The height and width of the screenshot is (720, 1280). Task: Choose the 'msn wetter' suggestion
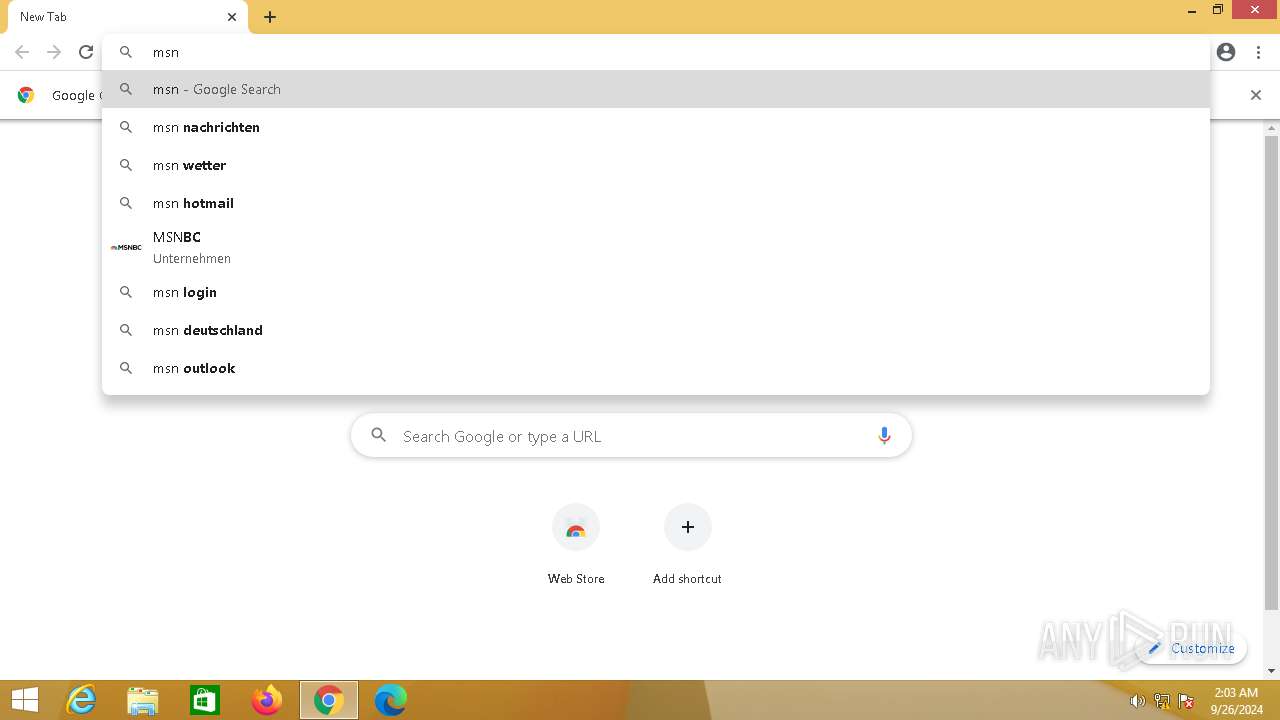pos(656,165)
